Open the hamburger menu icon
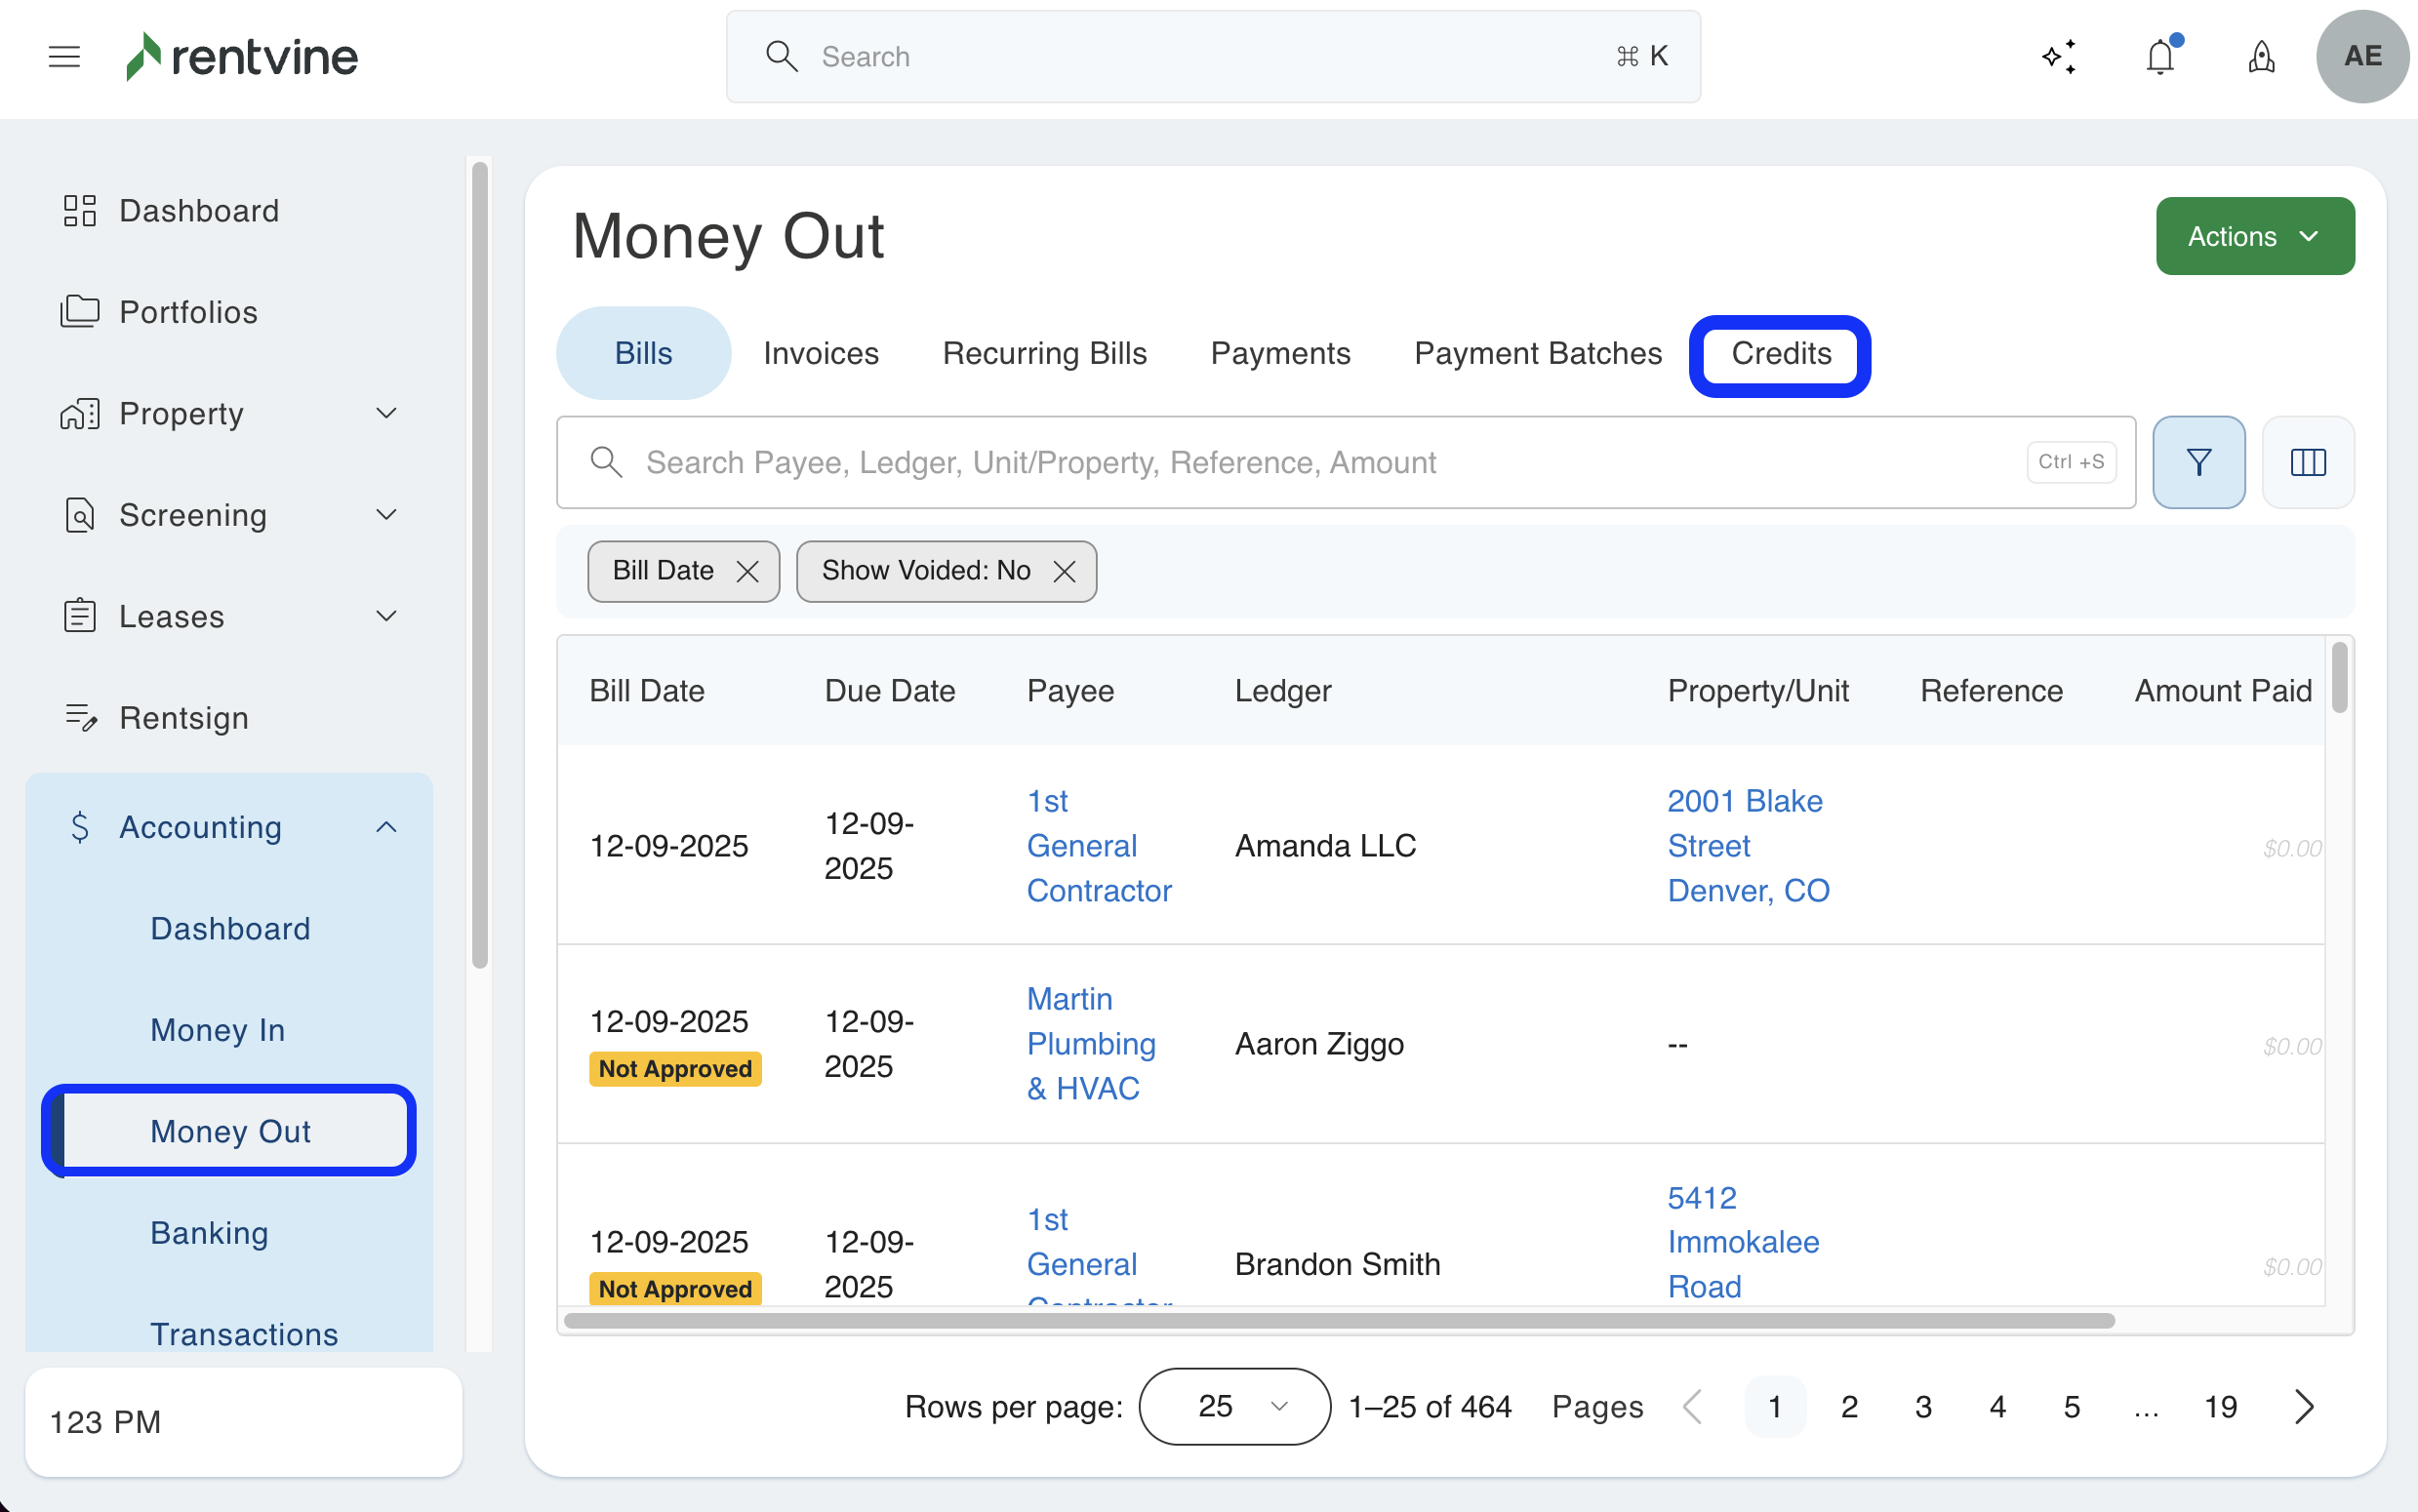The width and height of the screenshot is (2418, 1512). click(64, 57)
